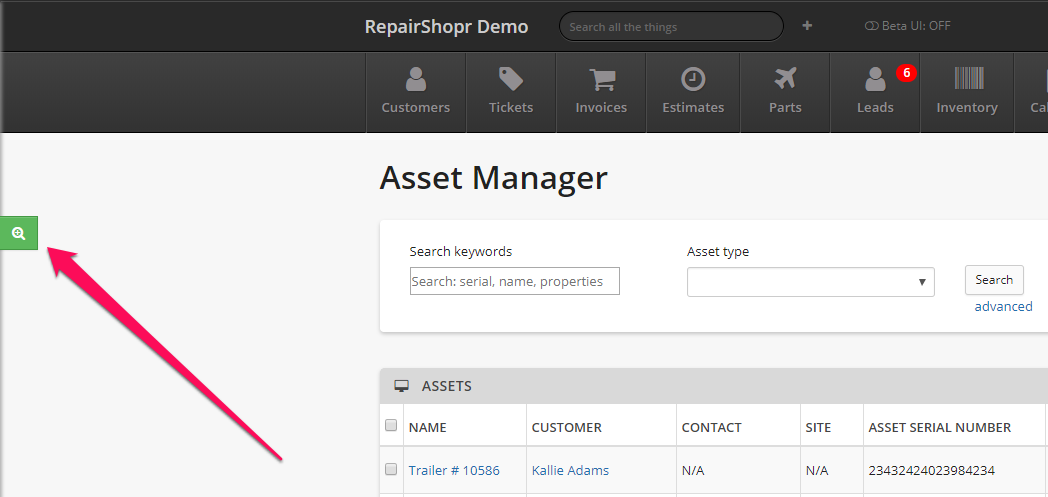Go to the Tickets section

click(511, 92)
